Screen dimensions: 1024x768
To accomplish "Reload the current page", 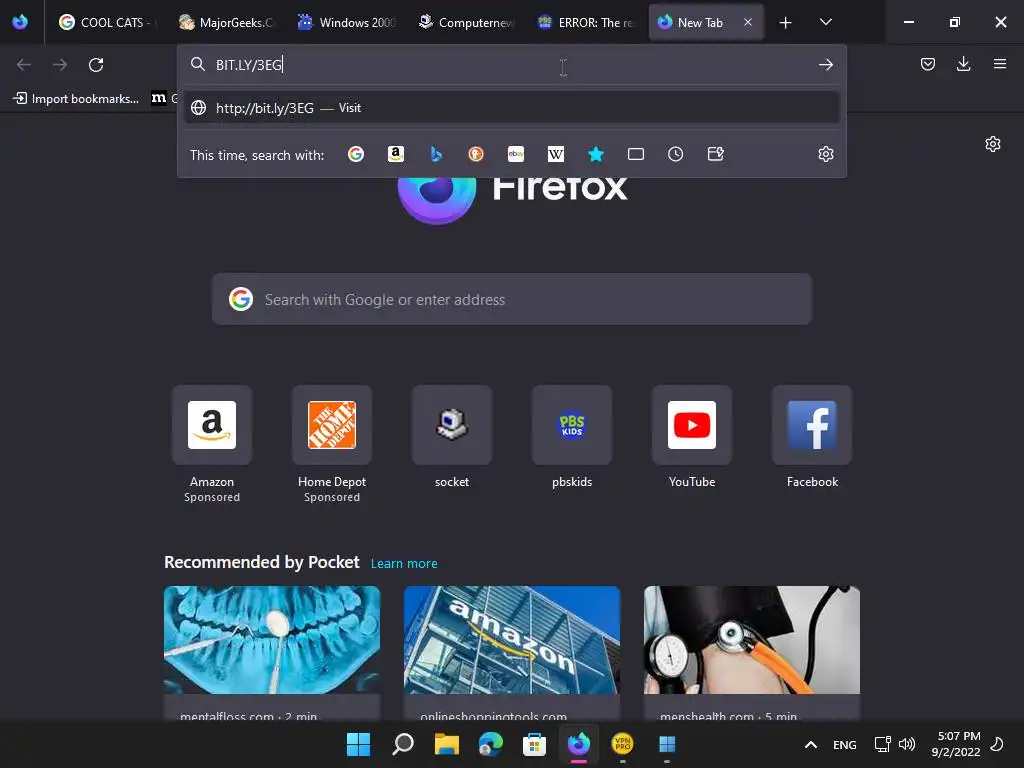I will tap(96, 65).
